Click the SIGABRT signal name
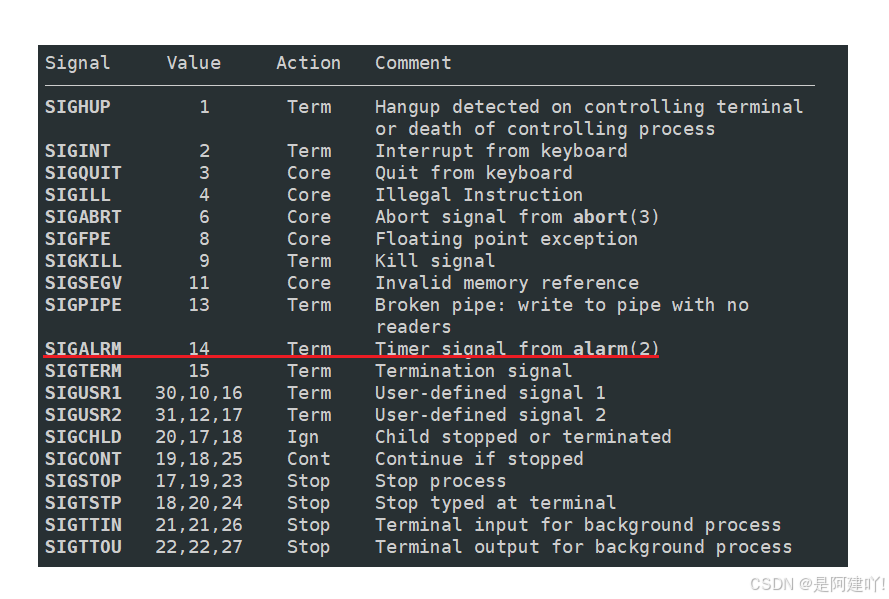The height and width of the screenshot is (599, 889). tap(83, 217)
